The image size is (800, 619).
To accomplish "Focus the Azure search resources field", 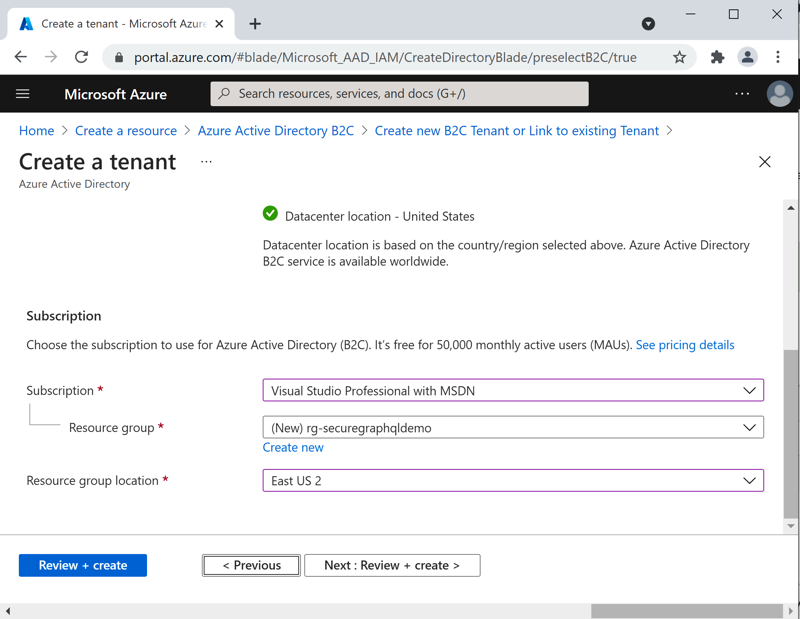I will [x=399, y=94].
